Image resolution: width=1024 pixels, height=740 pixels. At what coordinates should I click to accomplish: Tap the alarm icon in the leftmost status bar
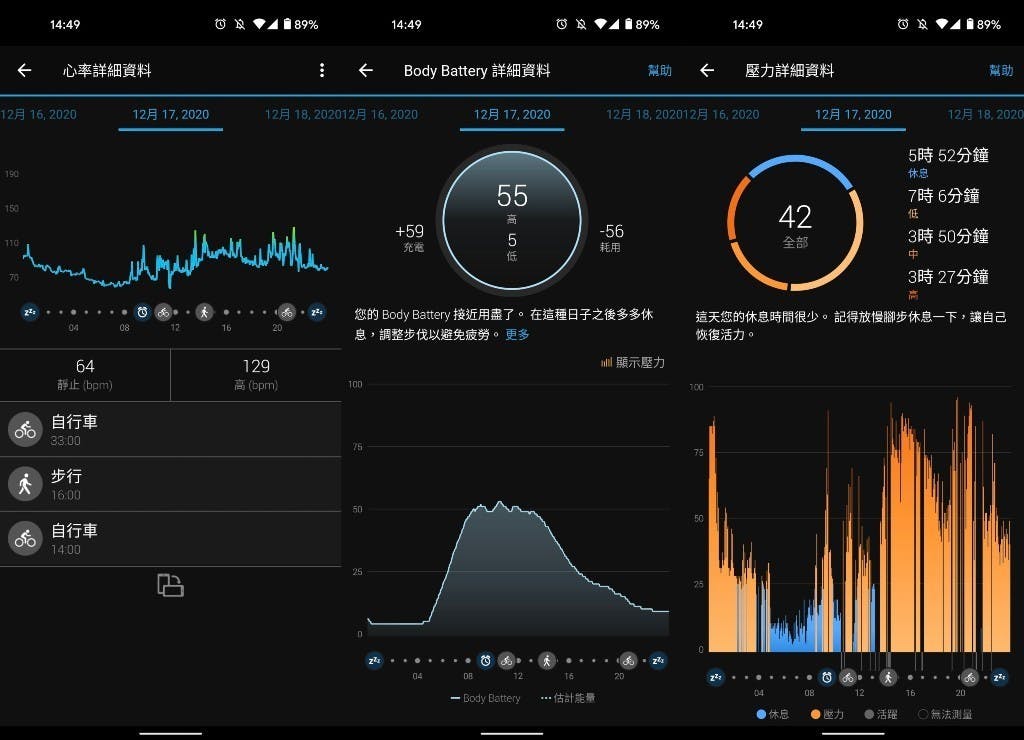221,24
